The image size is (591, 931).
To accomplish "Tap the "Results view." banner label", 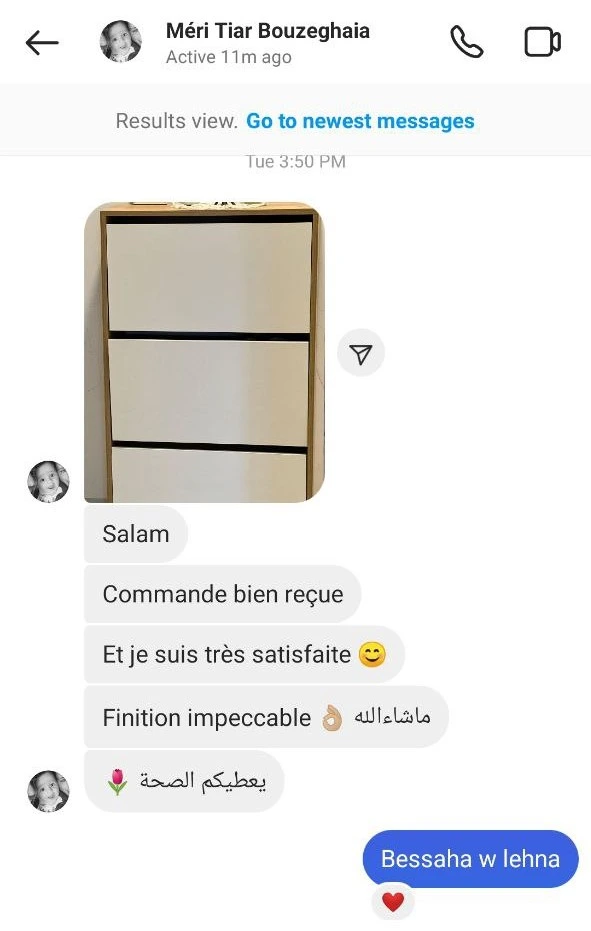I will point(176,121).
